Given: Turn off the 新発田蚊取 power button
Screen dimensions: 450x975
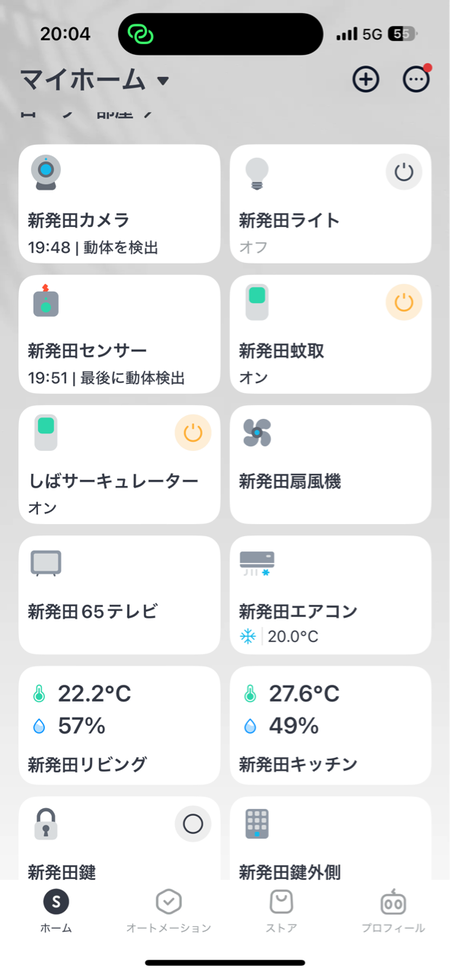Looking at the screenshot, I should pyautogui.click(x=404, y=303).
